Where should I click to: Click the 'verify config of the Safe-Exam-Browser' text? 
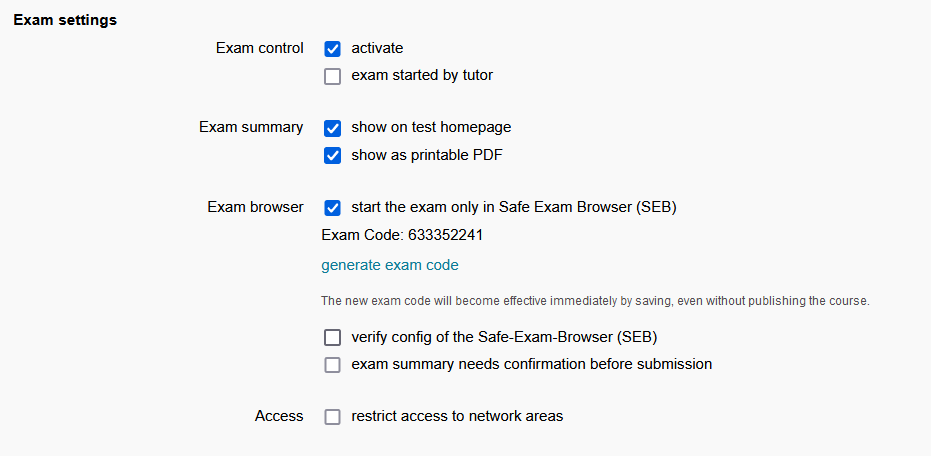point(504,336)
